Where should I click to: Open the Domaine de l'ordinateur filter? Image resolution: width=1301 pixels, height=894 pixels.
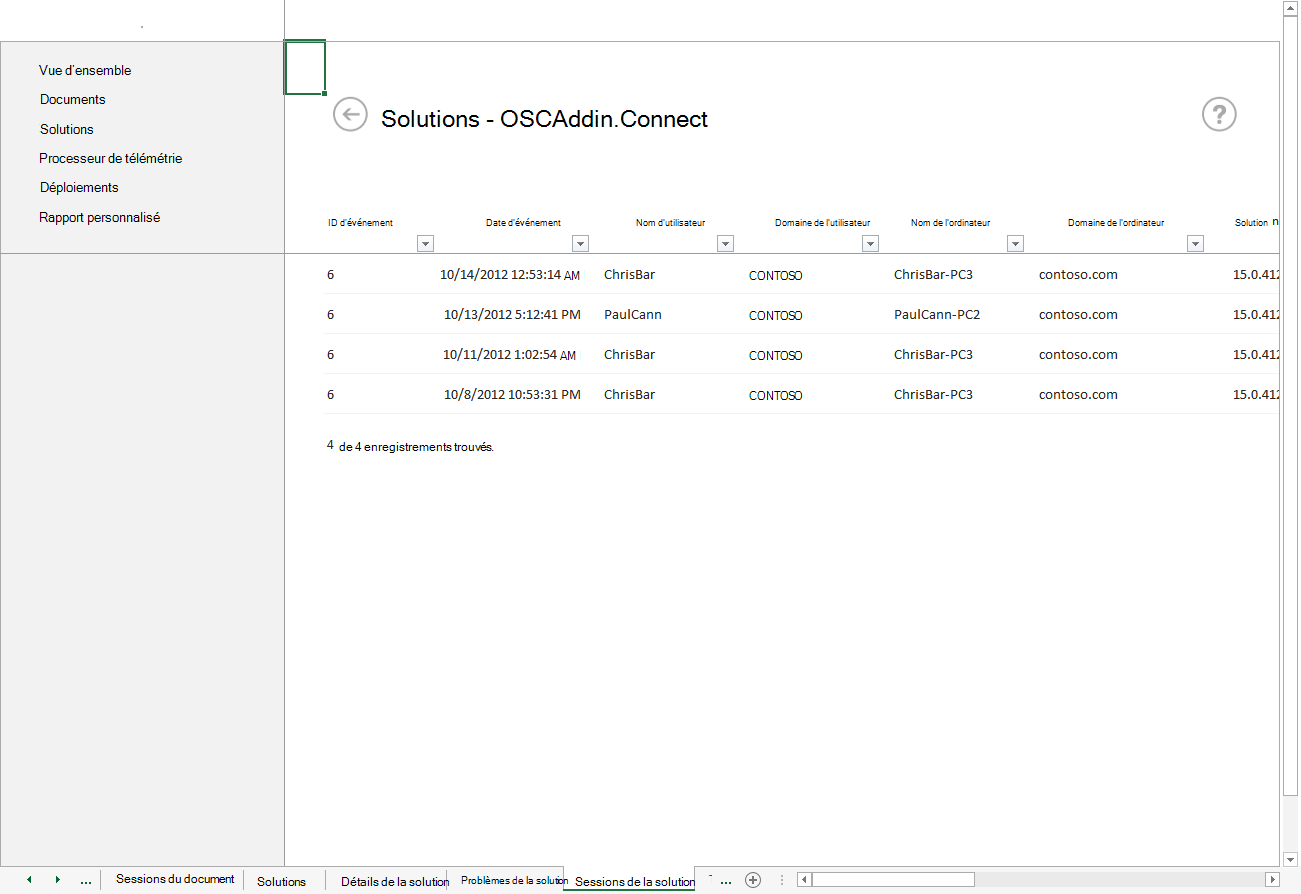[1195, 243]
